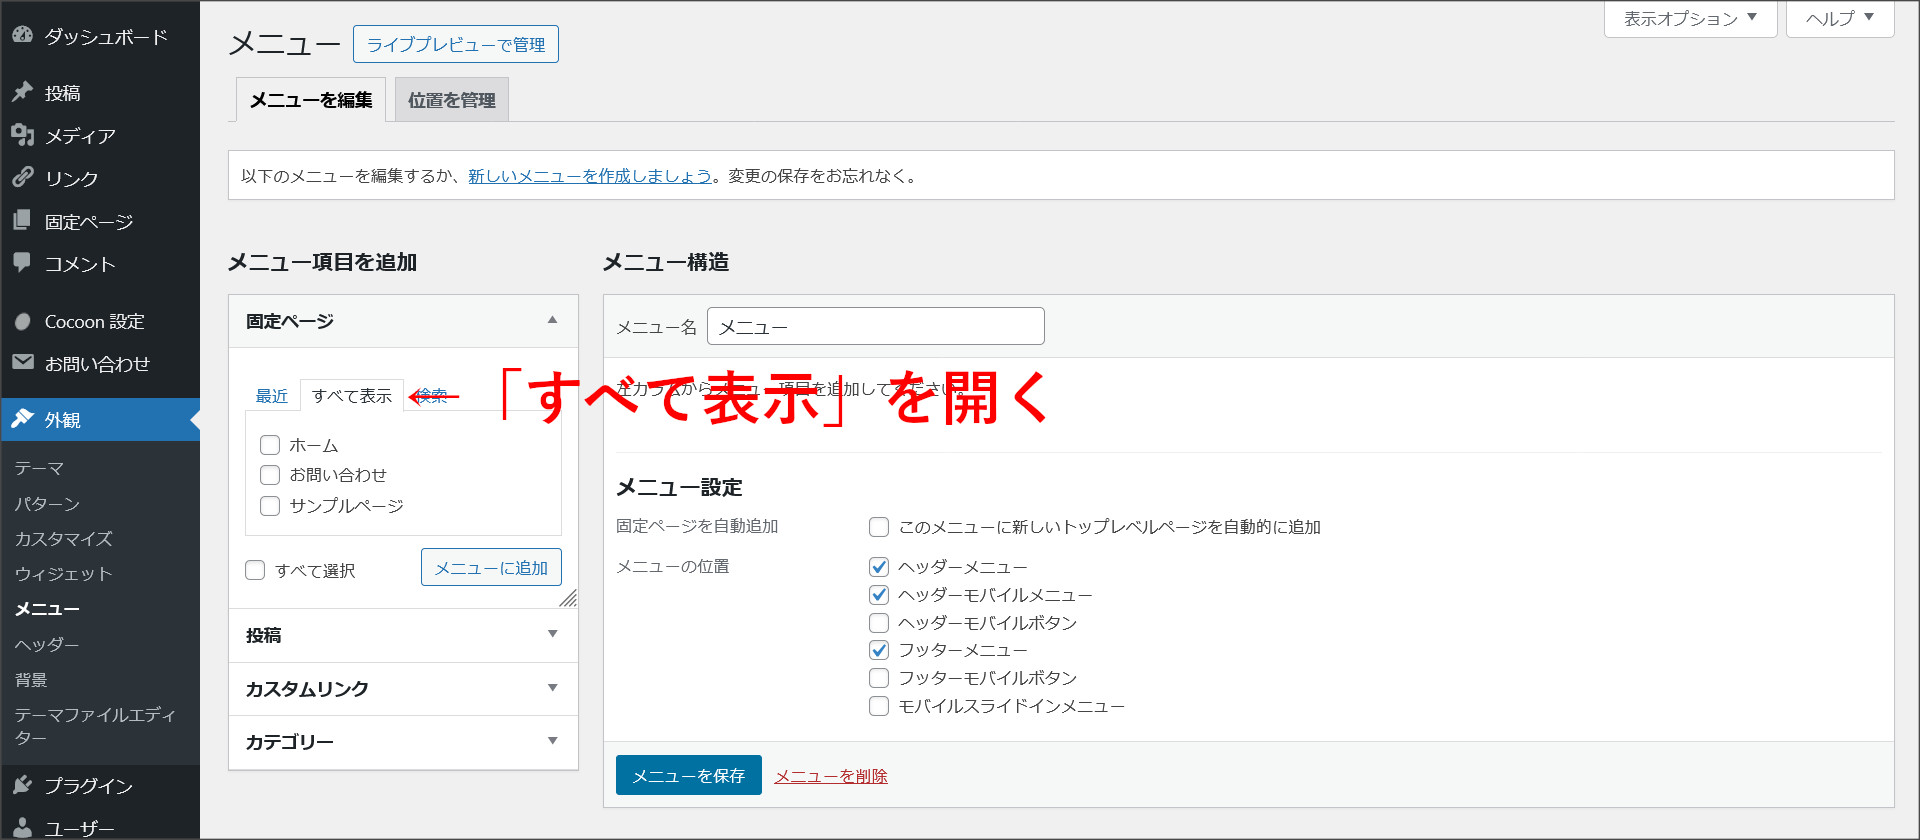Grab the page list resize handle

(568, 598)
